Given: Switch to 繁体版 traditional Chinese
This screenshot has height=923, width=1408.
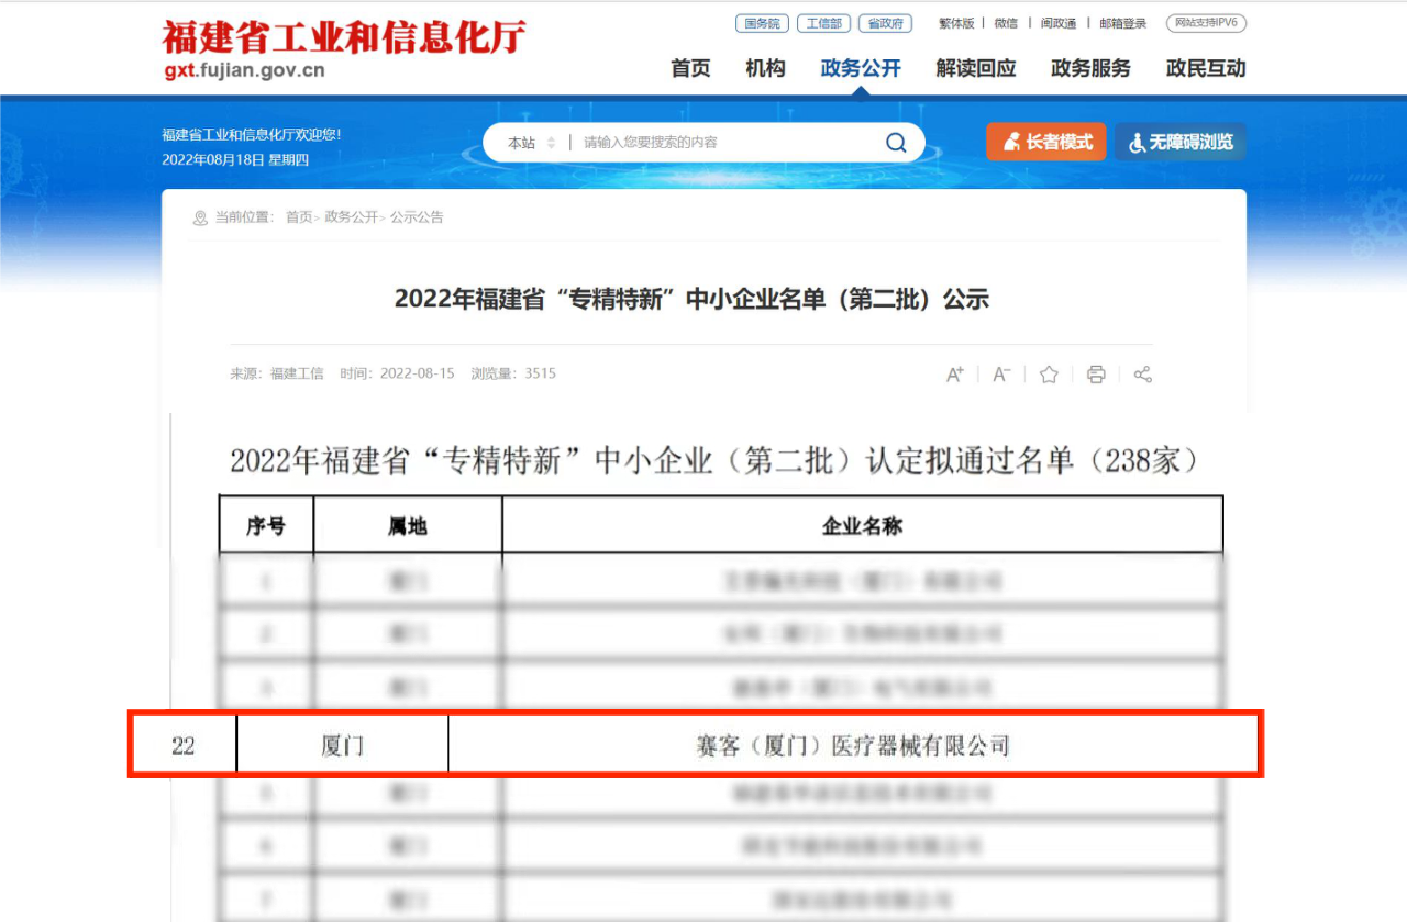Looking at the screenshot, I should (x=956, y=23).
